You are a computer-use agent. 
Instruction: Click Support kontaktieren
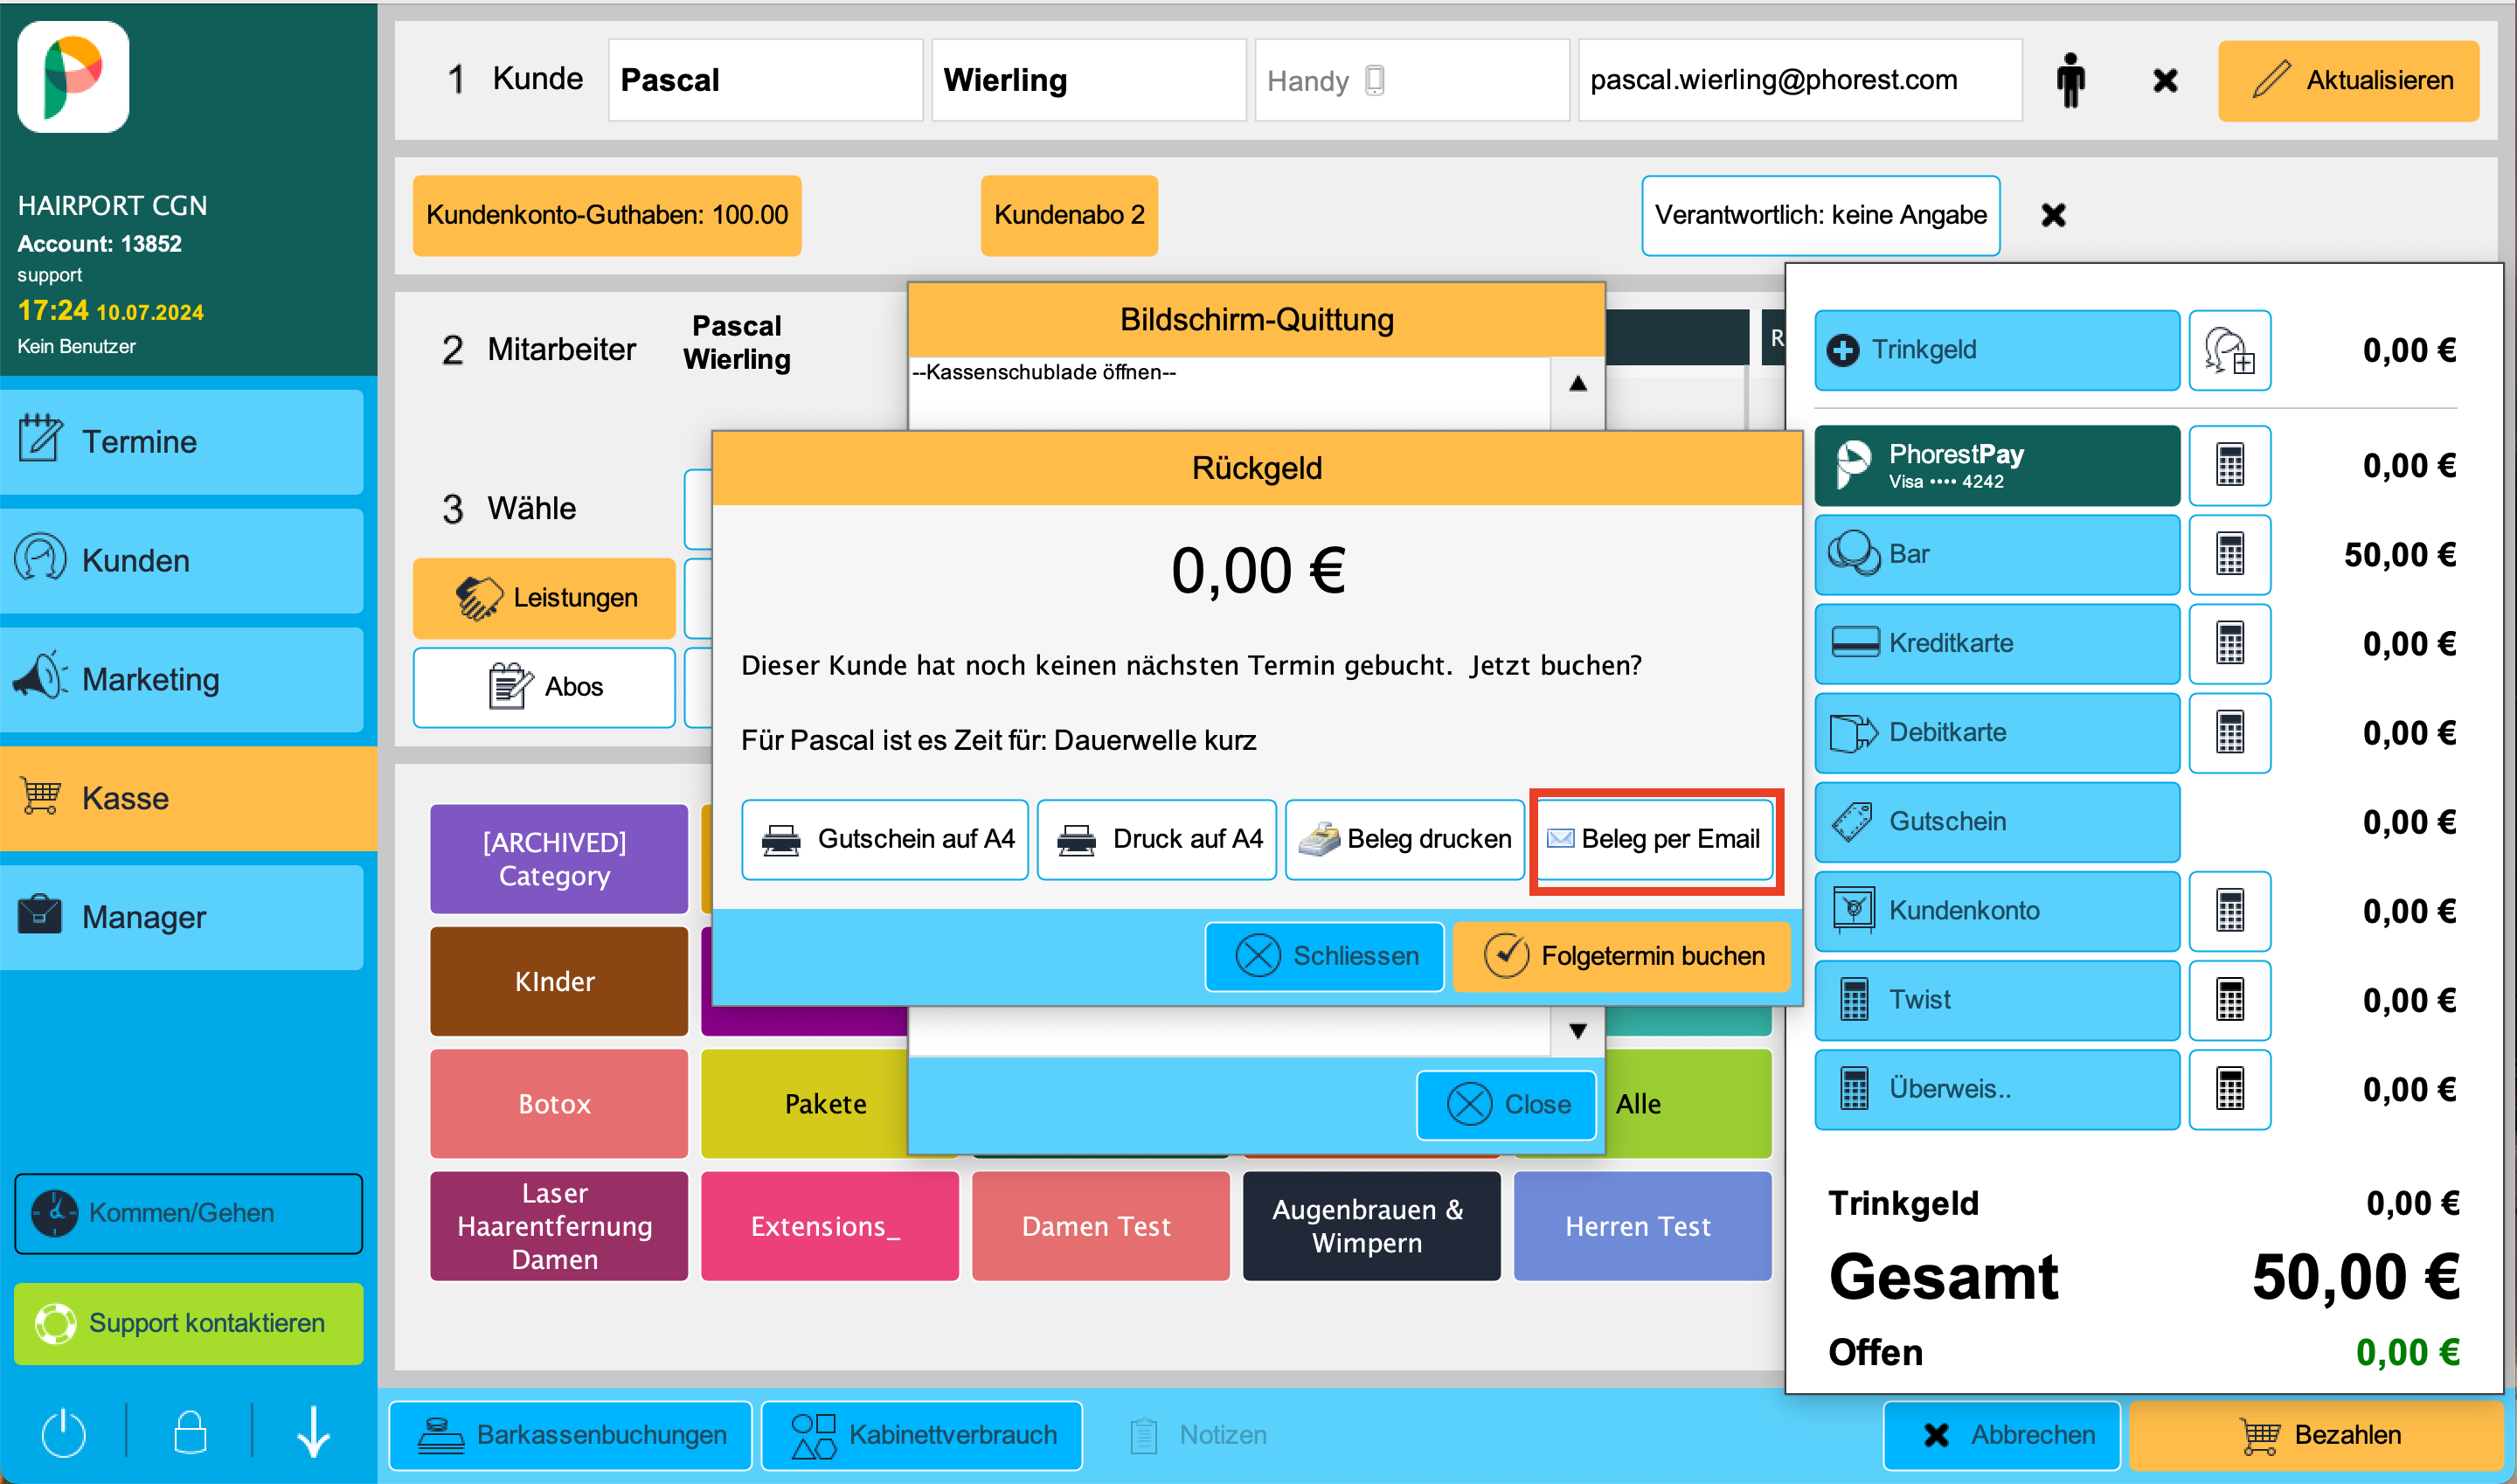point(188,1323)
